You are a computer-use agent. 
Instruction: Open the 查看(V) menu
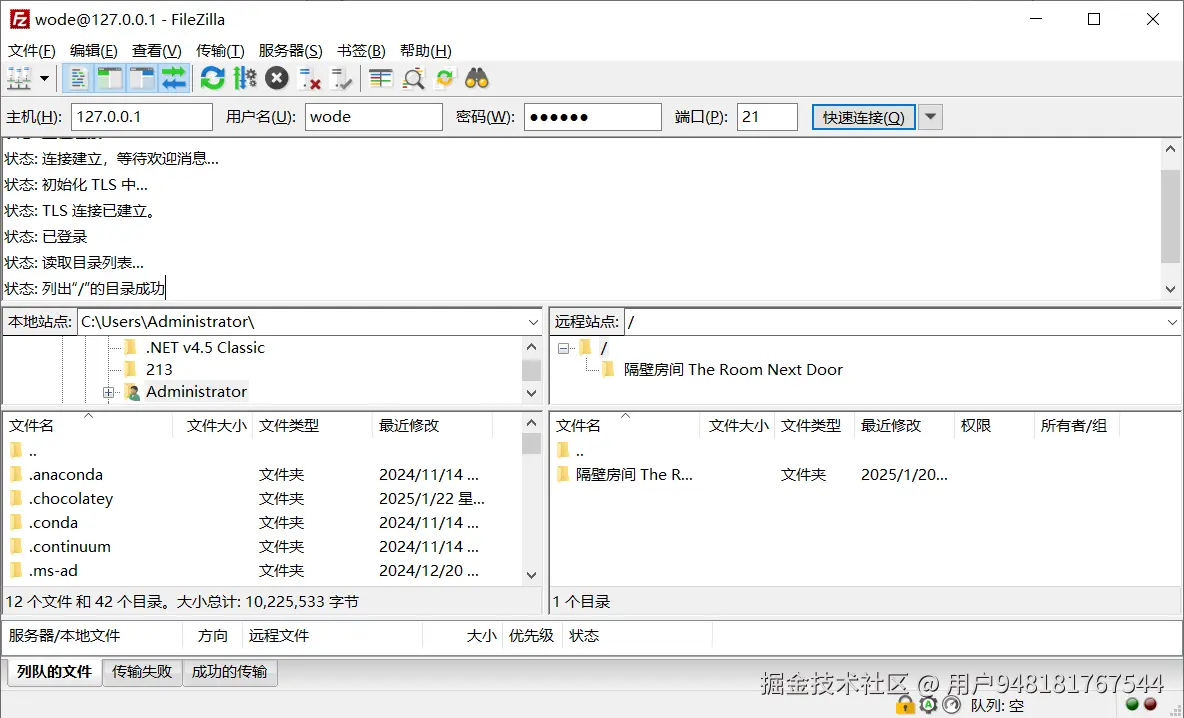[156, 51]
